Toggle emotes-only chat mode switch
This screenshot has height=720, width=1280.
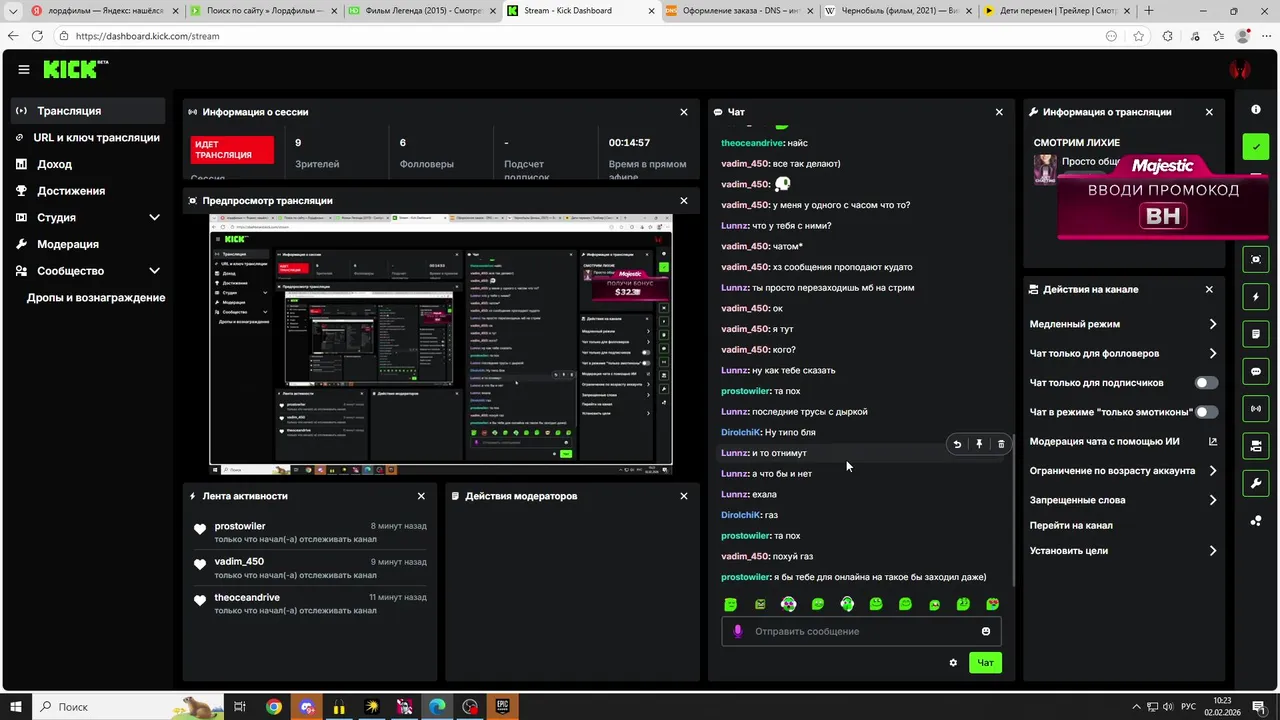pyautogui.click(x=1207, y=412)
